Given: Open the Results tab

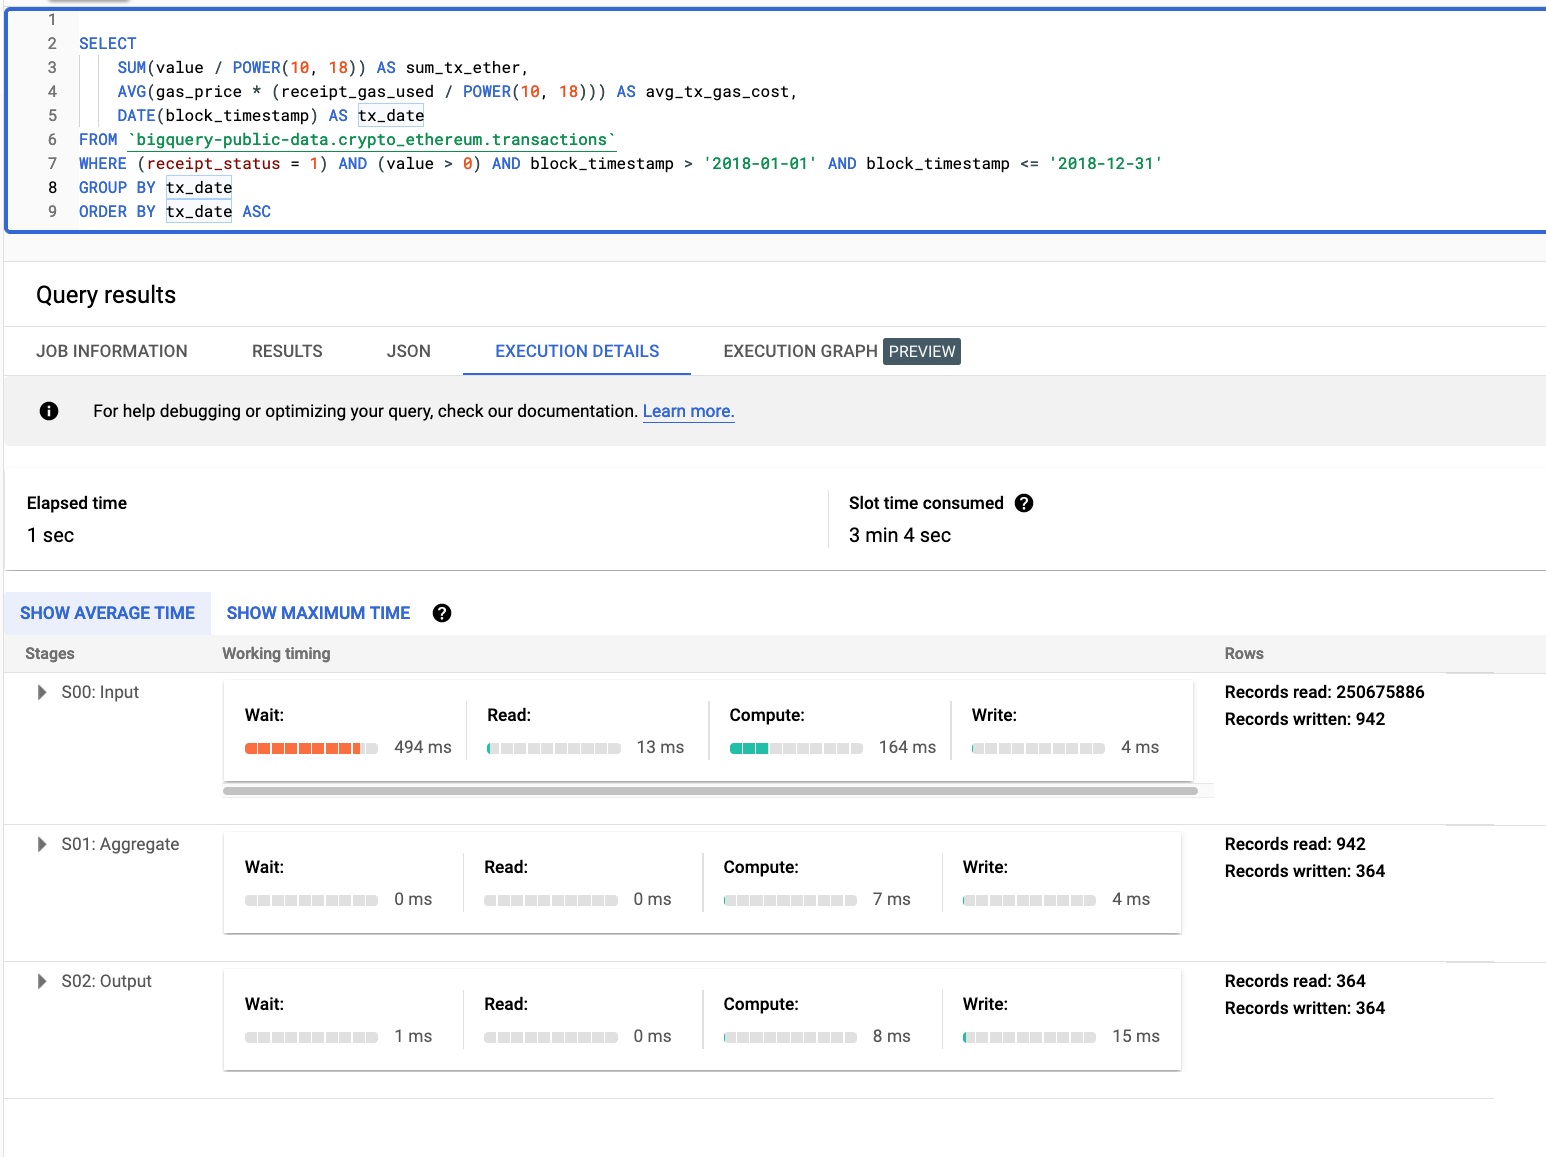Looking at the screenshot, I should click(x=287, y=351).
